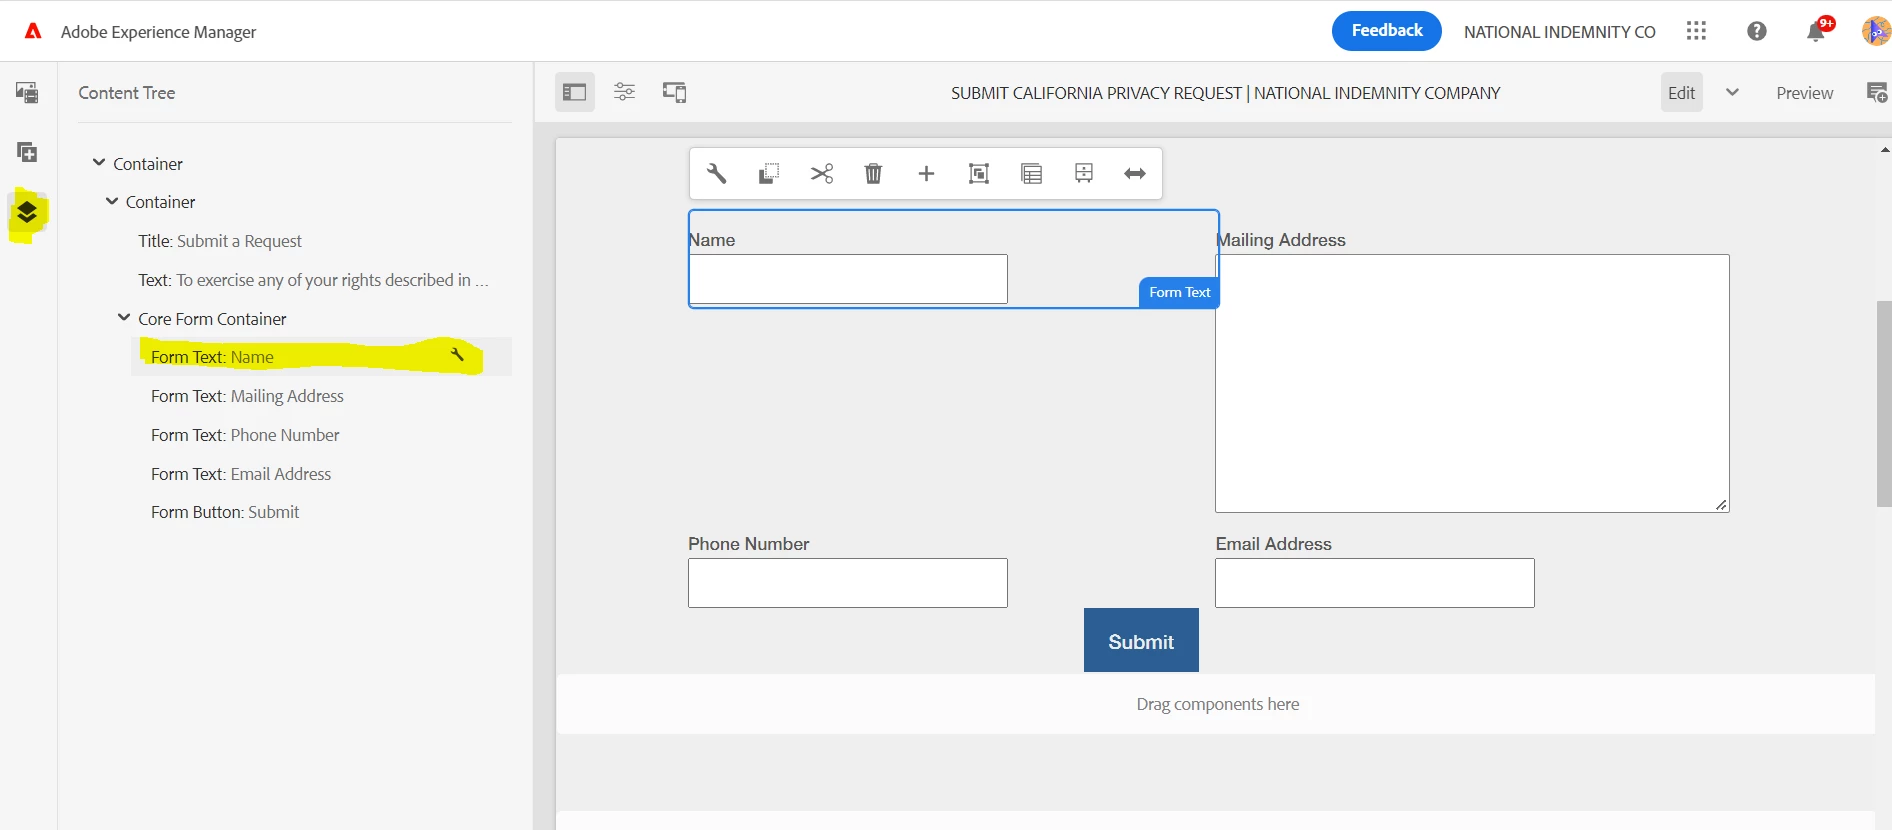Click the Cut scissors icon

822,174
